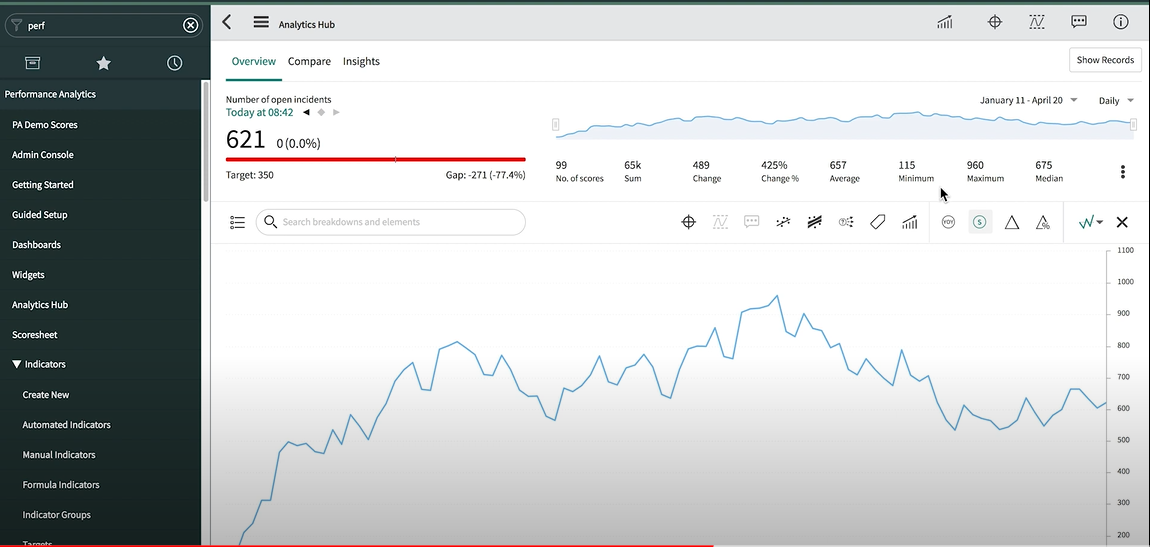The width and height of the screenshot is (1150, 547).
Task: Click the forecast bar chart icon
Action: click(909, 222)
